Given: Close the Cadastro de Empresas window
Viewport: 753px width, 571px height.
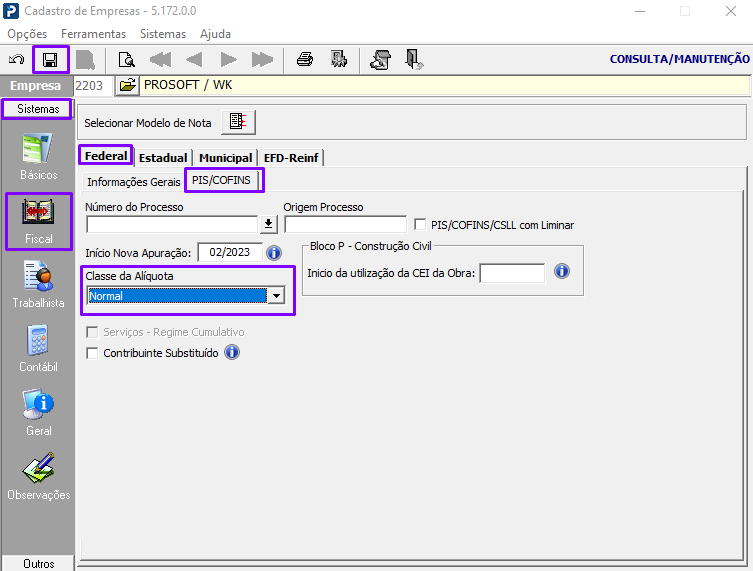Looking at the screenshot, I should pos(730,11).
